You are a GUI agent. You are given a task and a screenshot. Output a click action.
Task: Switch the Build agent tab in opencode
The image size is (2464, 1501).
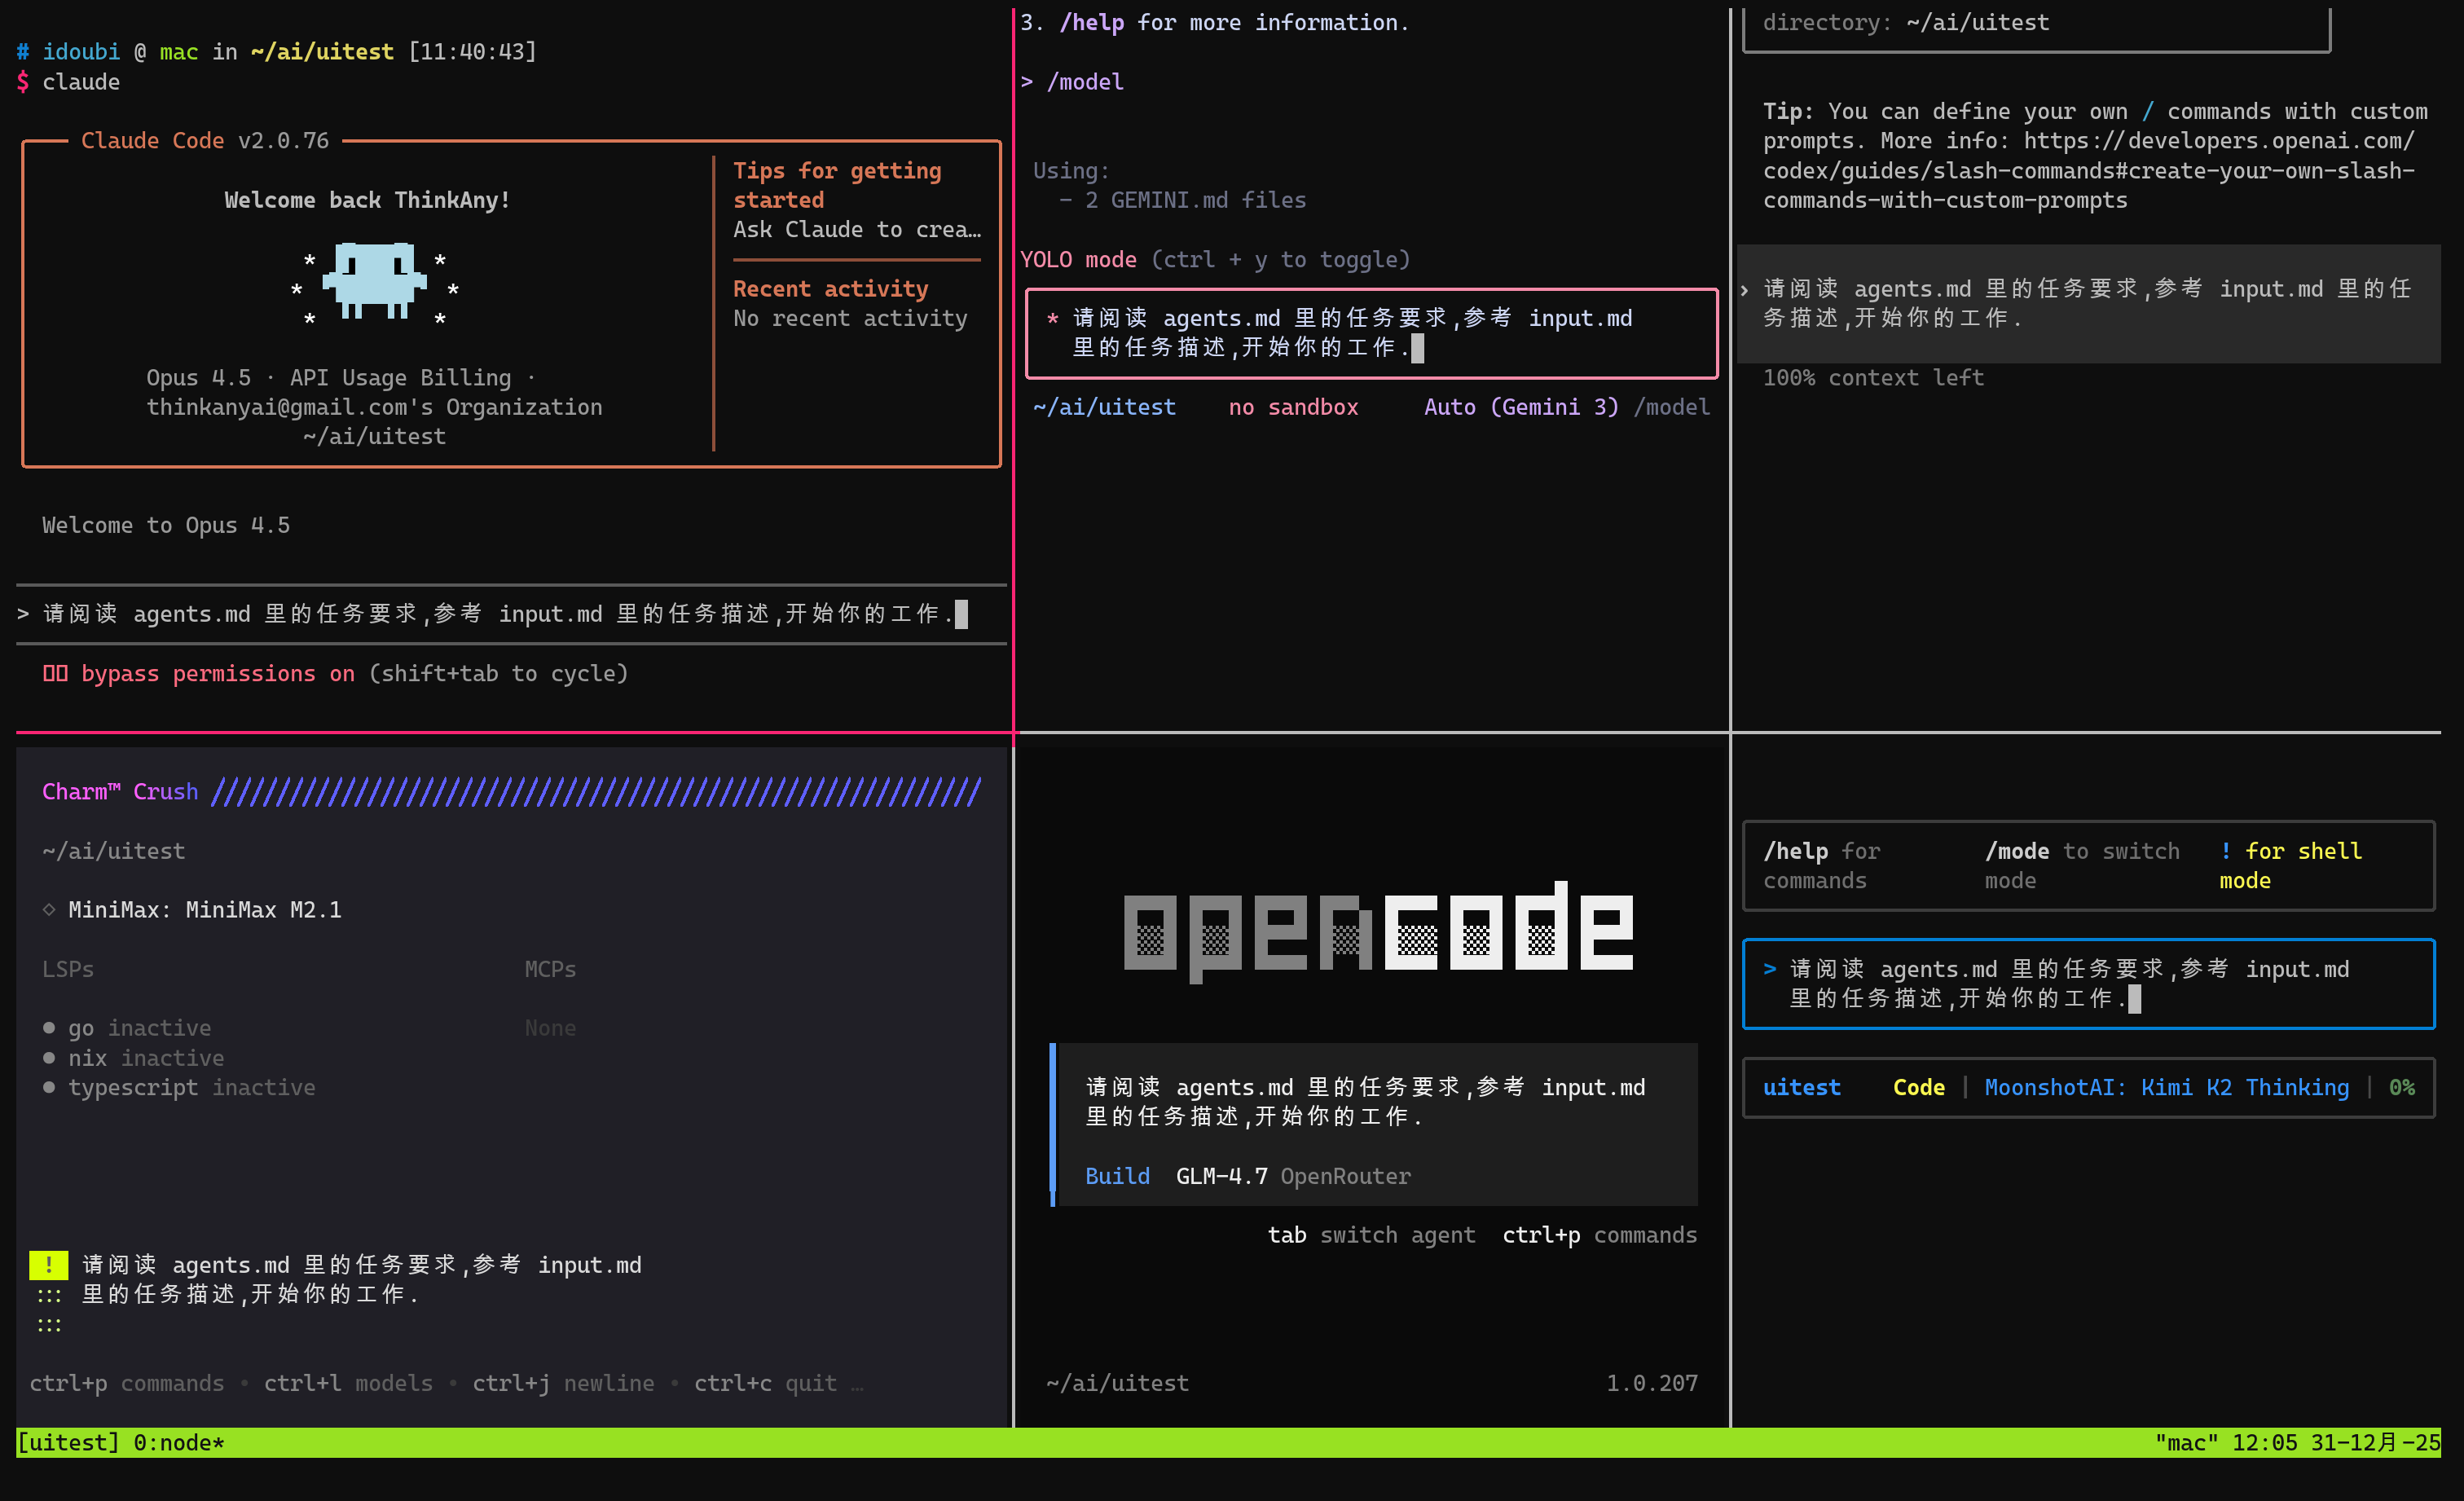click(1117, 1176)
